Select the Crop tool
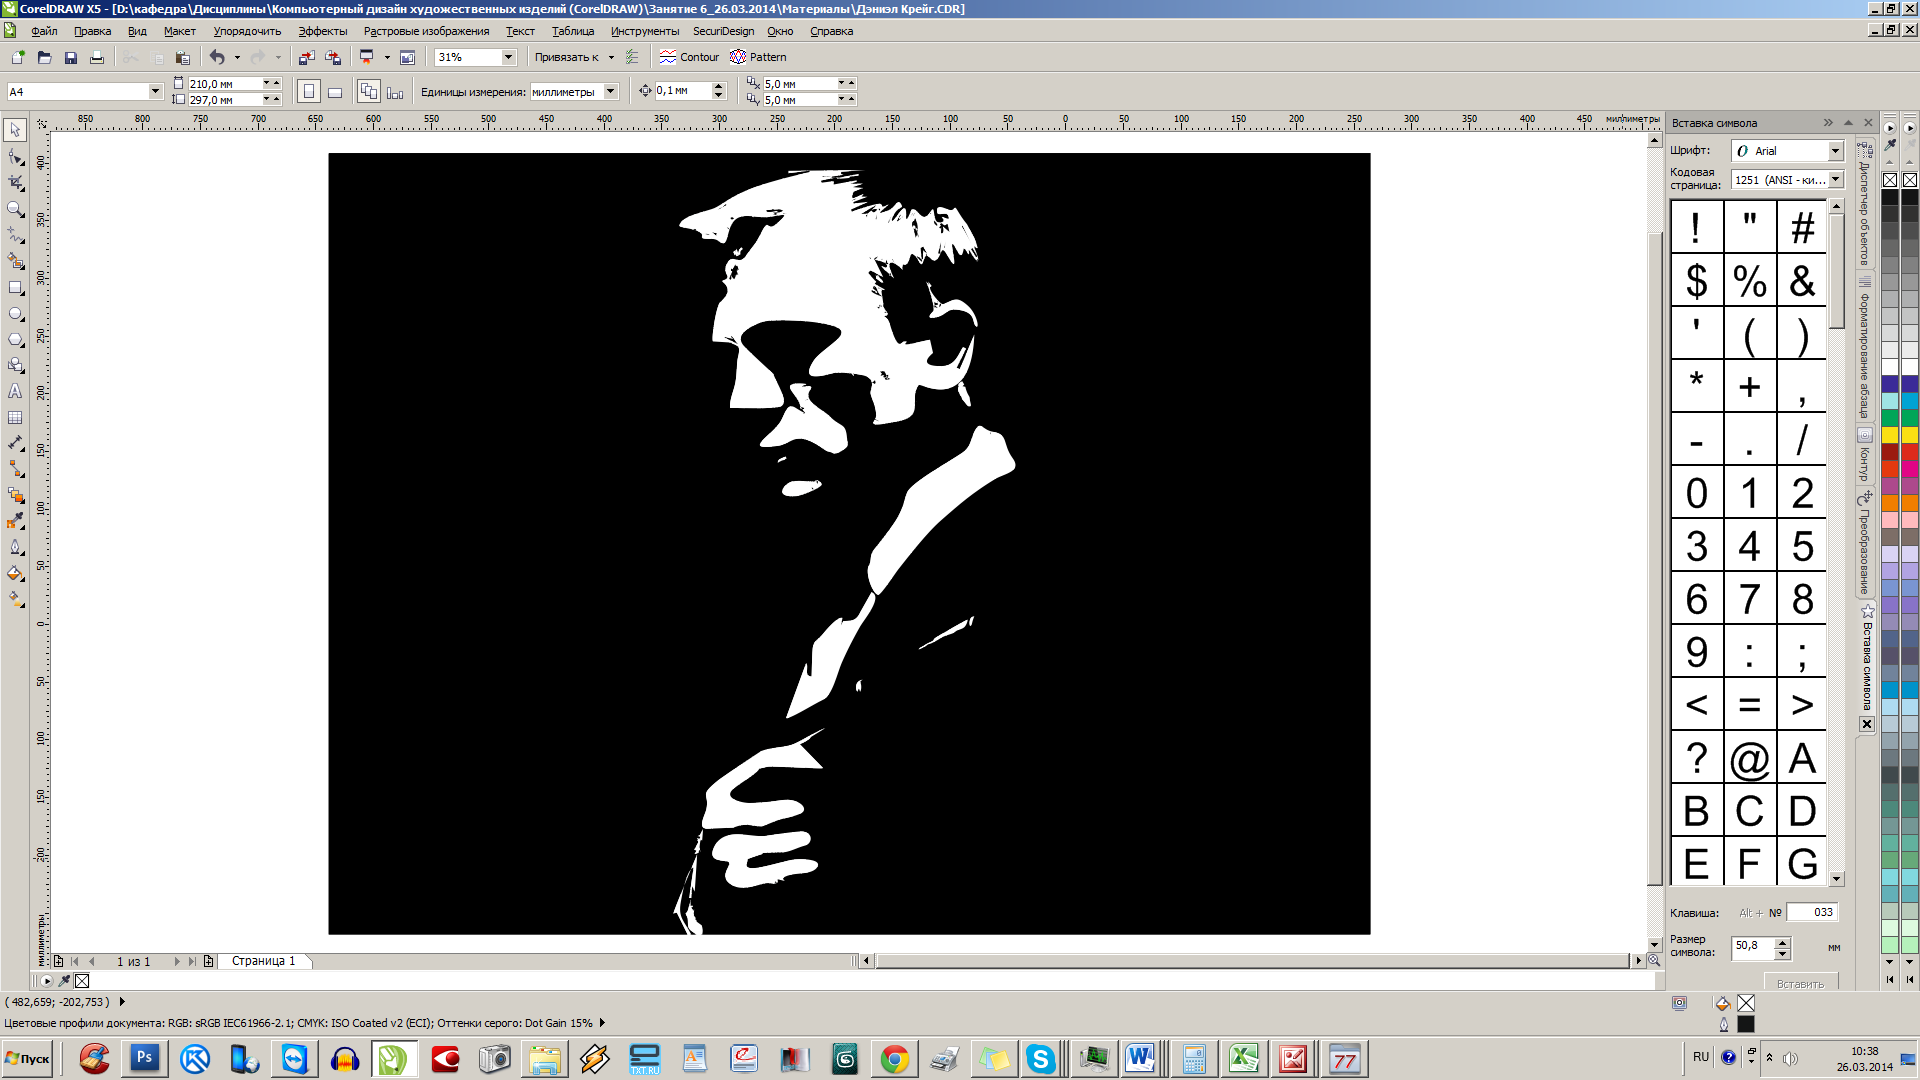 tap(15, 183)
